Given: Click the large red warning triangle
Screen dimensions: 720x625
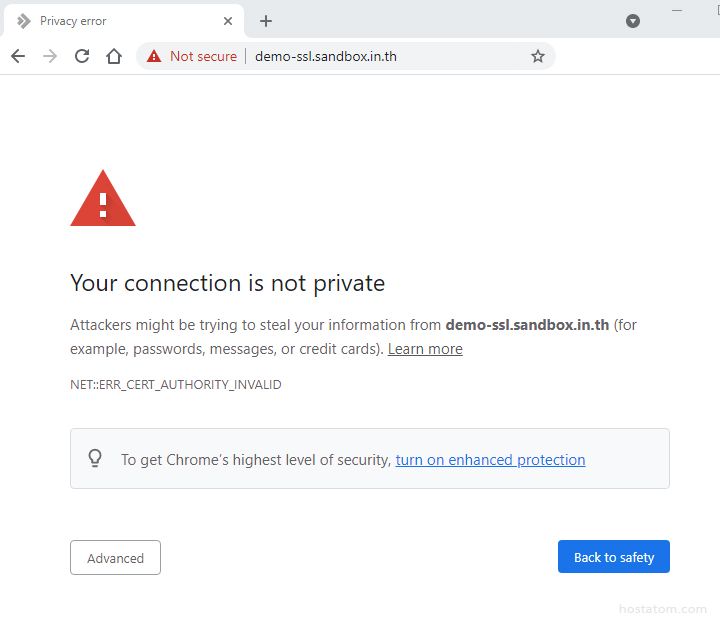Looking at the screenshot, I should point(103,199).
